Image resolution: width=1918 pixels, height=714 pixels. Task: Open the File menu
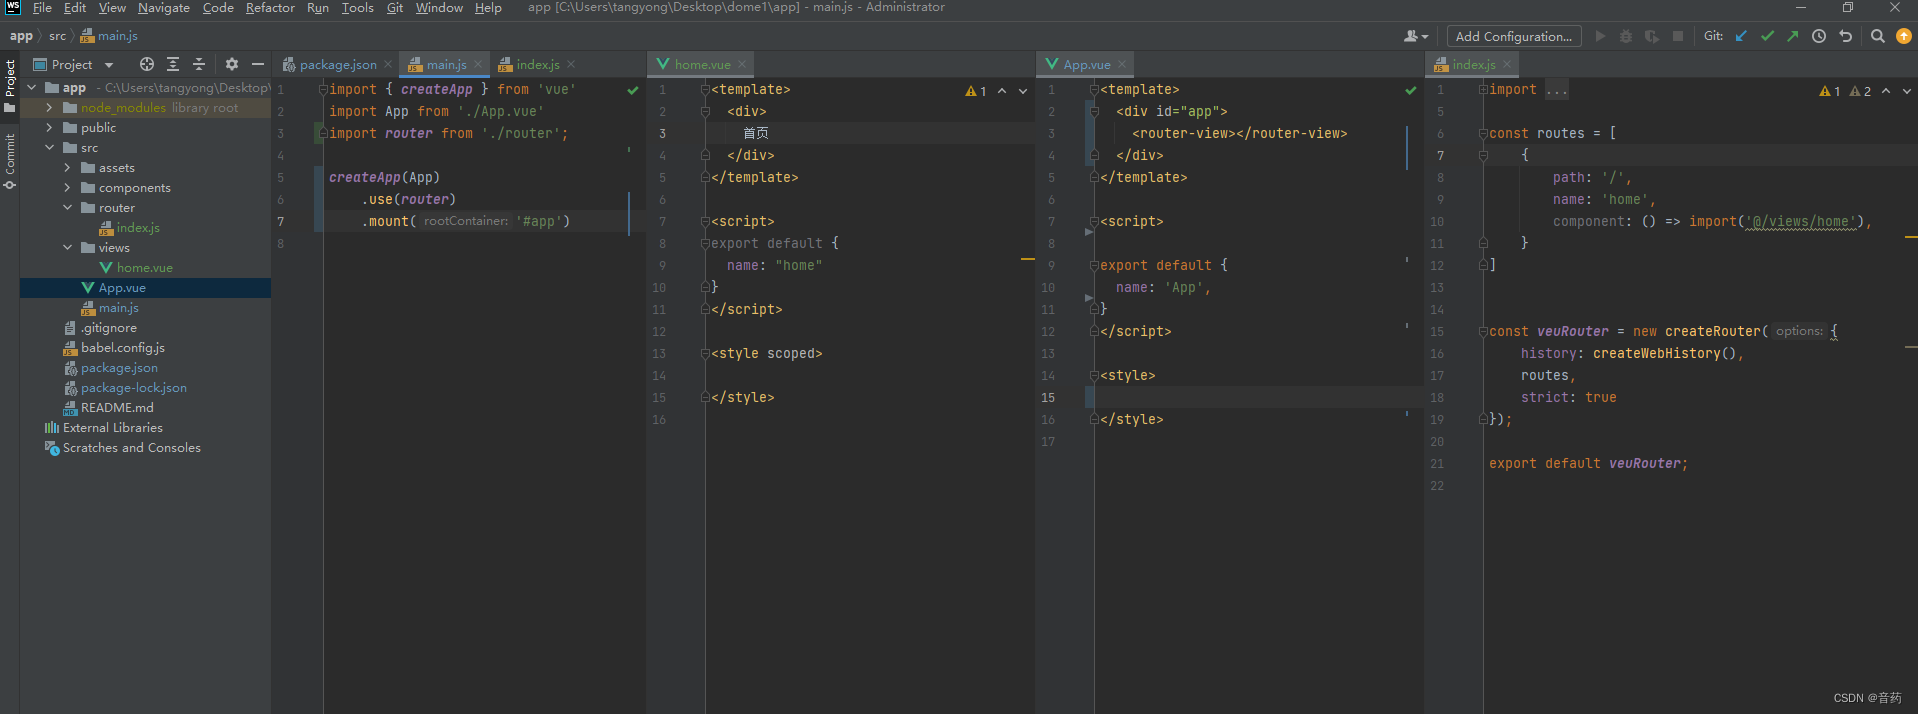(x=42, y=8)
